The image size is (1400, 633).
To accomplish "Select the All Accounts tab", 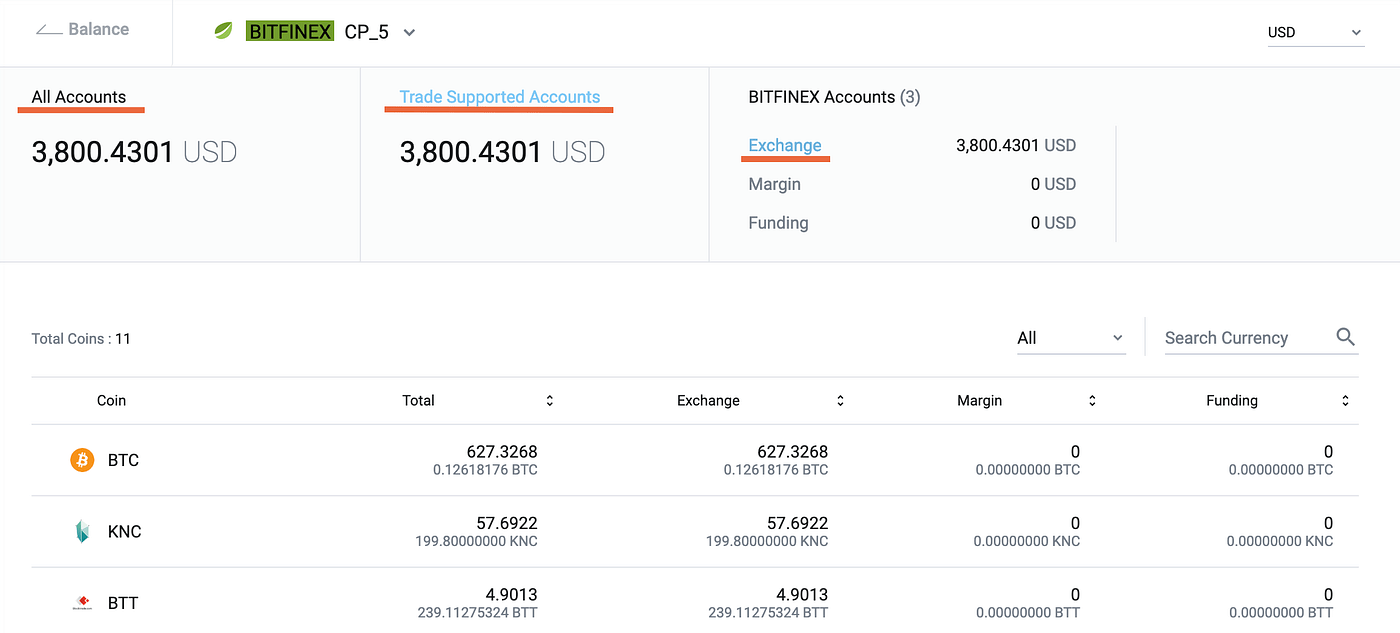I will click(x=79, y=97).
